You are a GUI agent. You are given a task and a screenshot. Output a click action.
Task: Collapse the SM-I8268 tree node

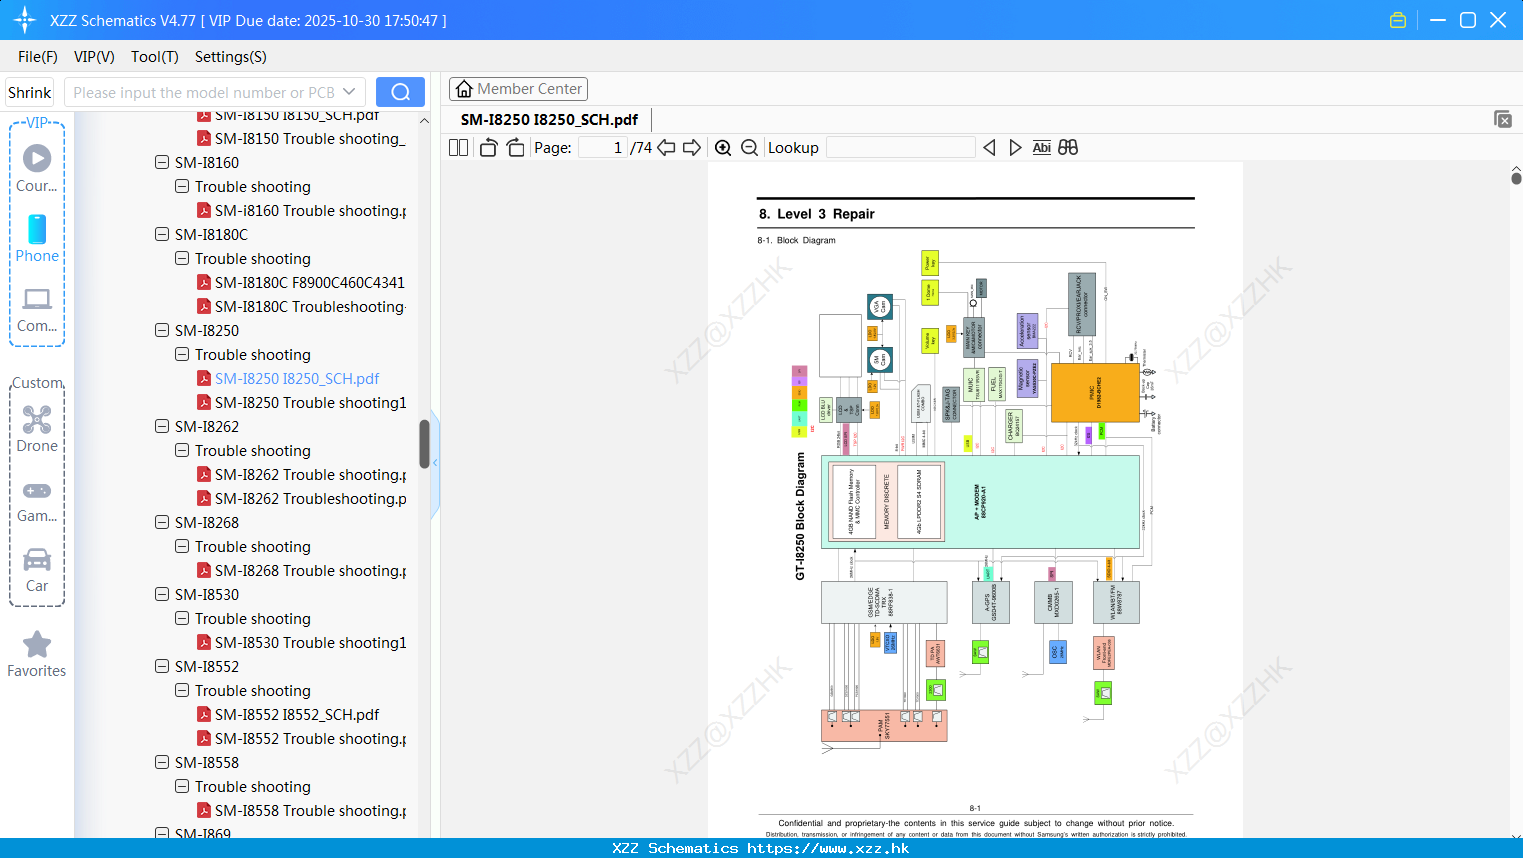[x=162, y=522]
